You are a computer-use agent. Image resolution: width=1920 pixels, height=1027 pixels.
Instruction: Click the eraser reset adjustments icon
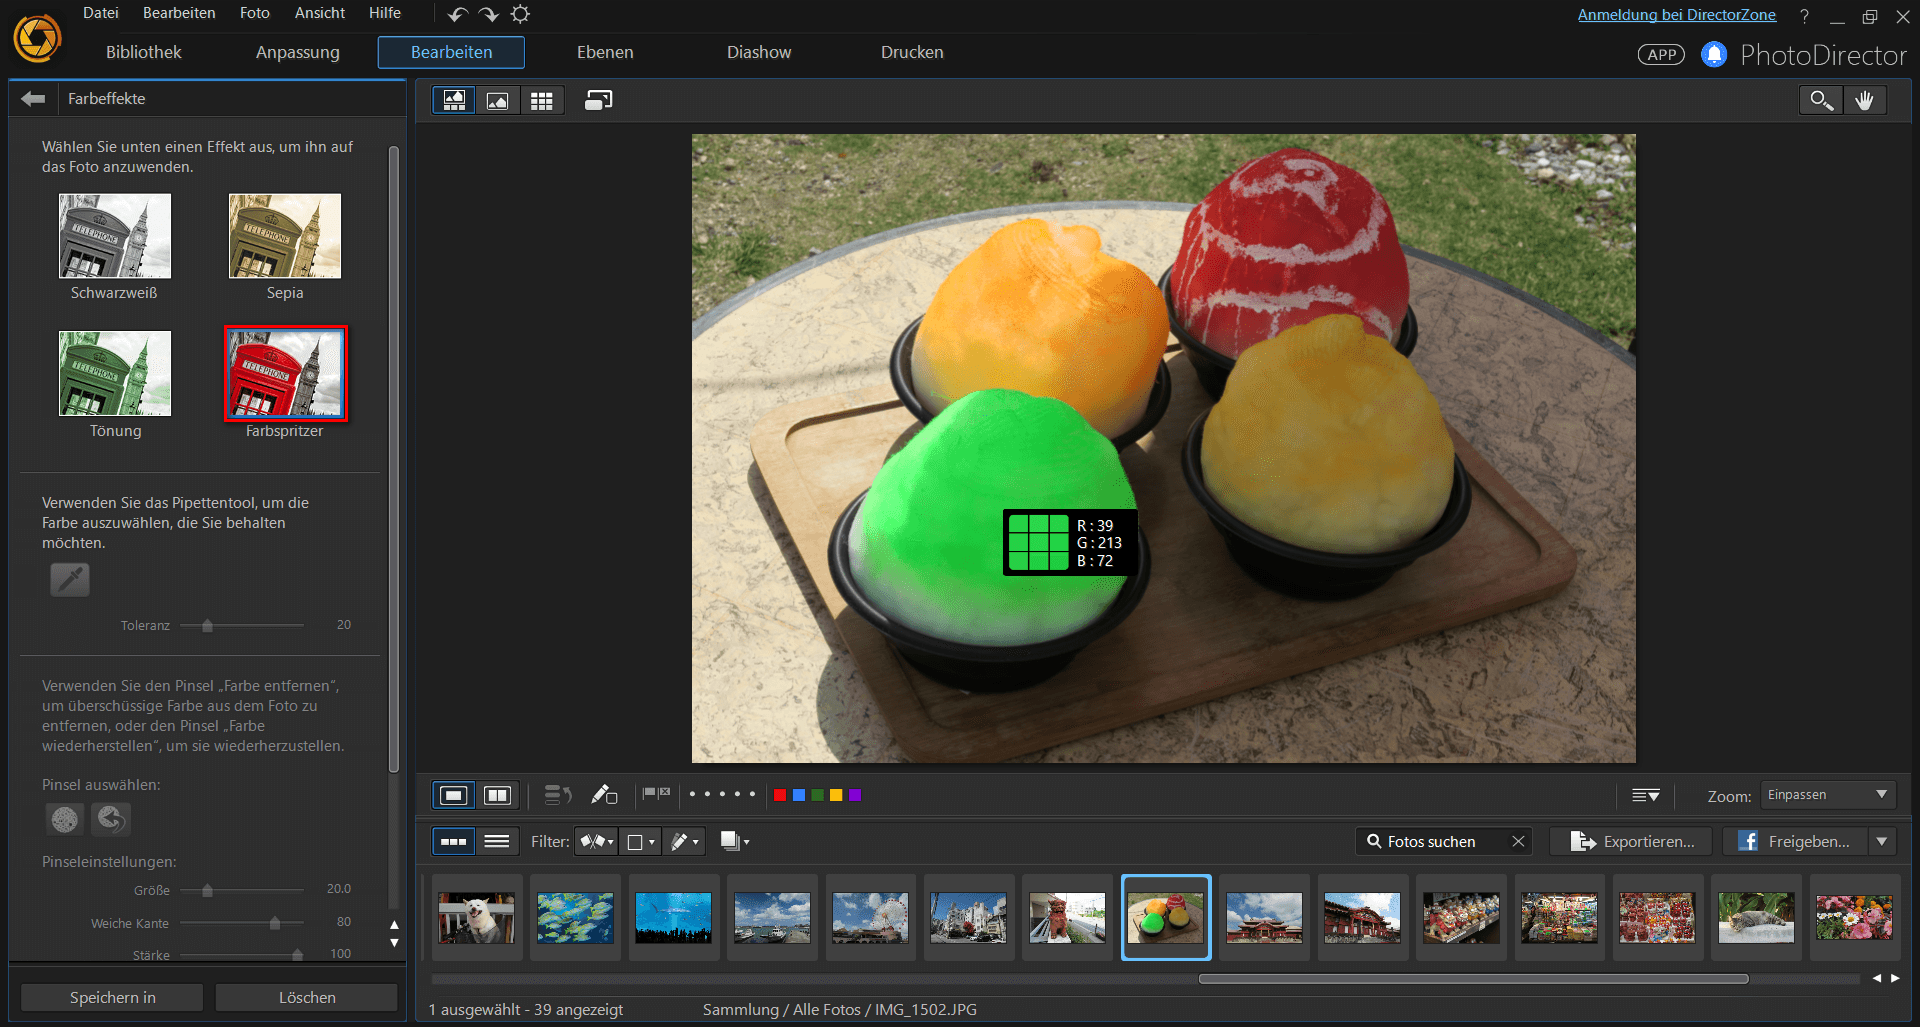[x=604, y=795]
